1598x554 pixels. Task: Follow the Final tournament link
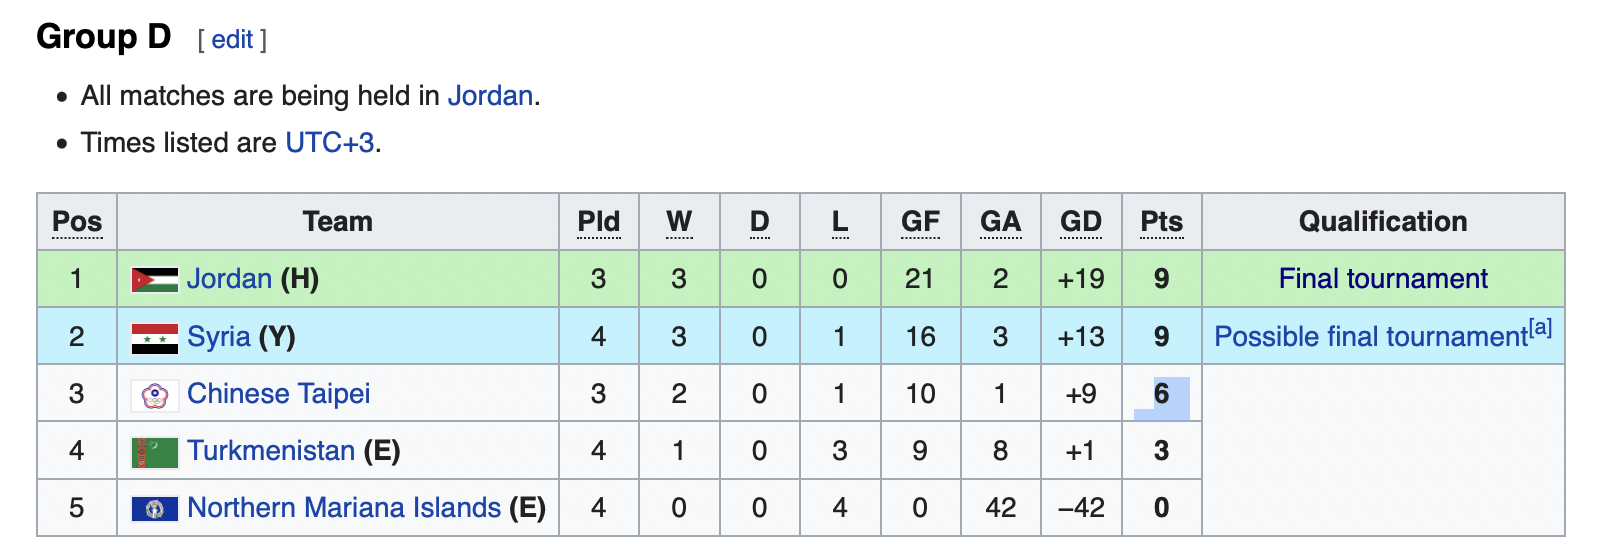click(x=1383, y=279)
